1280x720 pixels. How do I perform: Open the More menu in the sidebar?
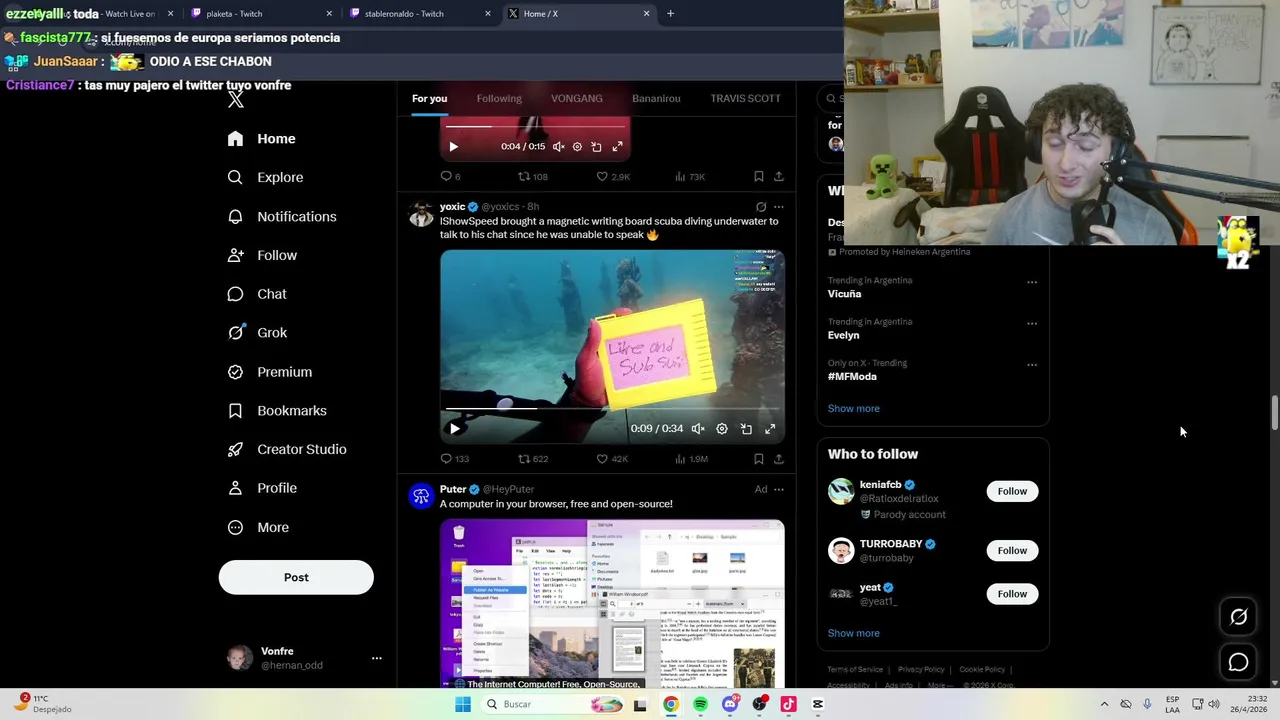point(258,527)
